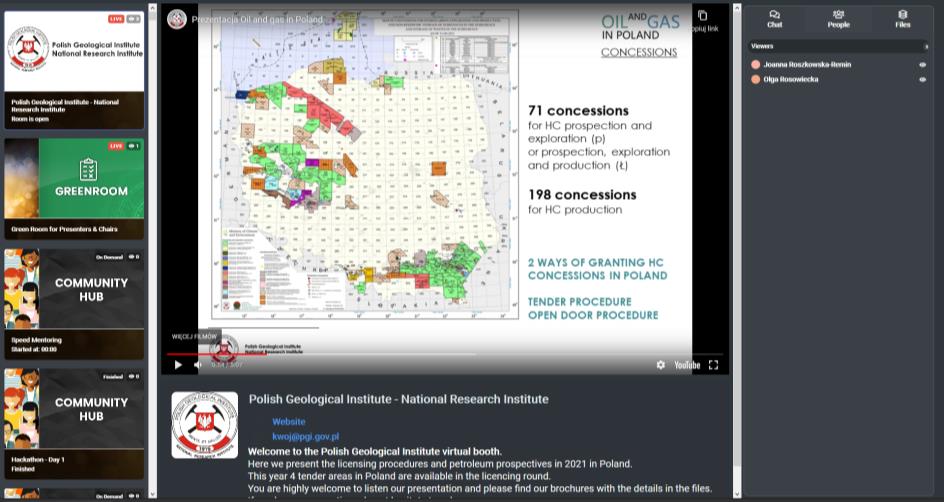944x502 pixels.
Task: Click the booth title 'Polish Geological Institute - National Research Institute'
Action: coord(399,399)
